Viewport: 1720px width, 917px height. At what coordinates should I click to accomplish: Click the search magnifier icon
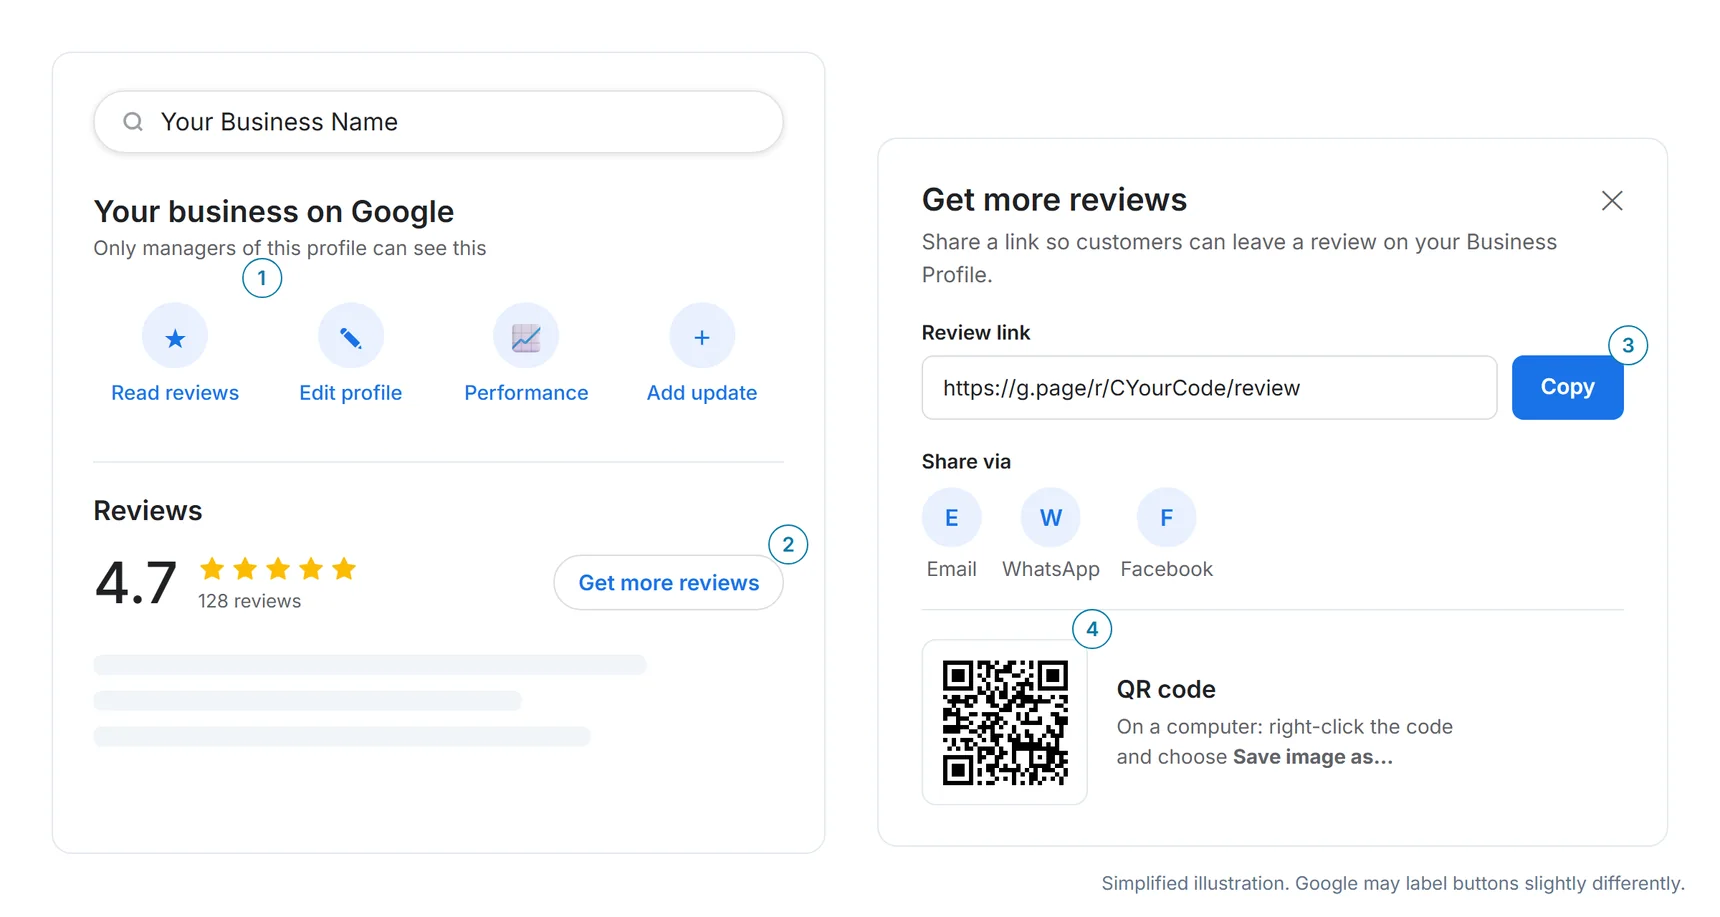(x=133, y=122)
